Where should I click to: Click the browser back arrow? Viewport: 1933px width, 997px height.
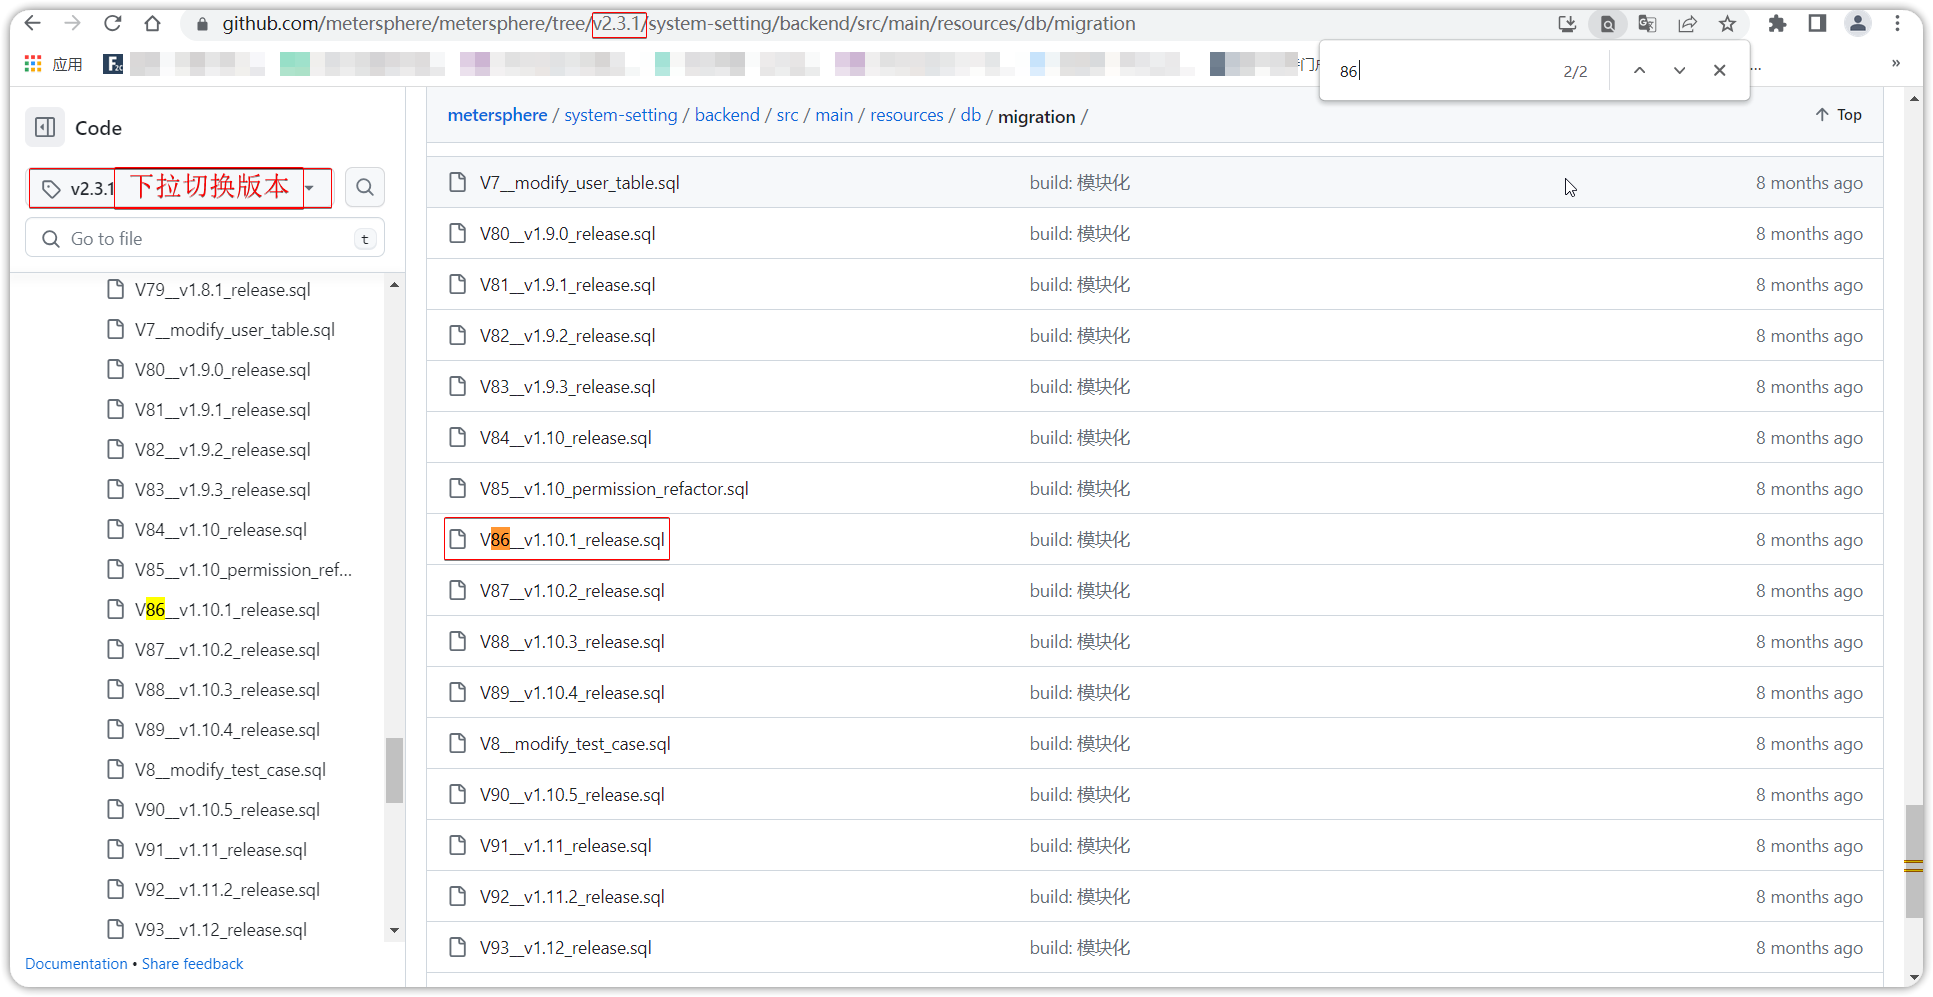pyautogui.click(x=32, y=23)
